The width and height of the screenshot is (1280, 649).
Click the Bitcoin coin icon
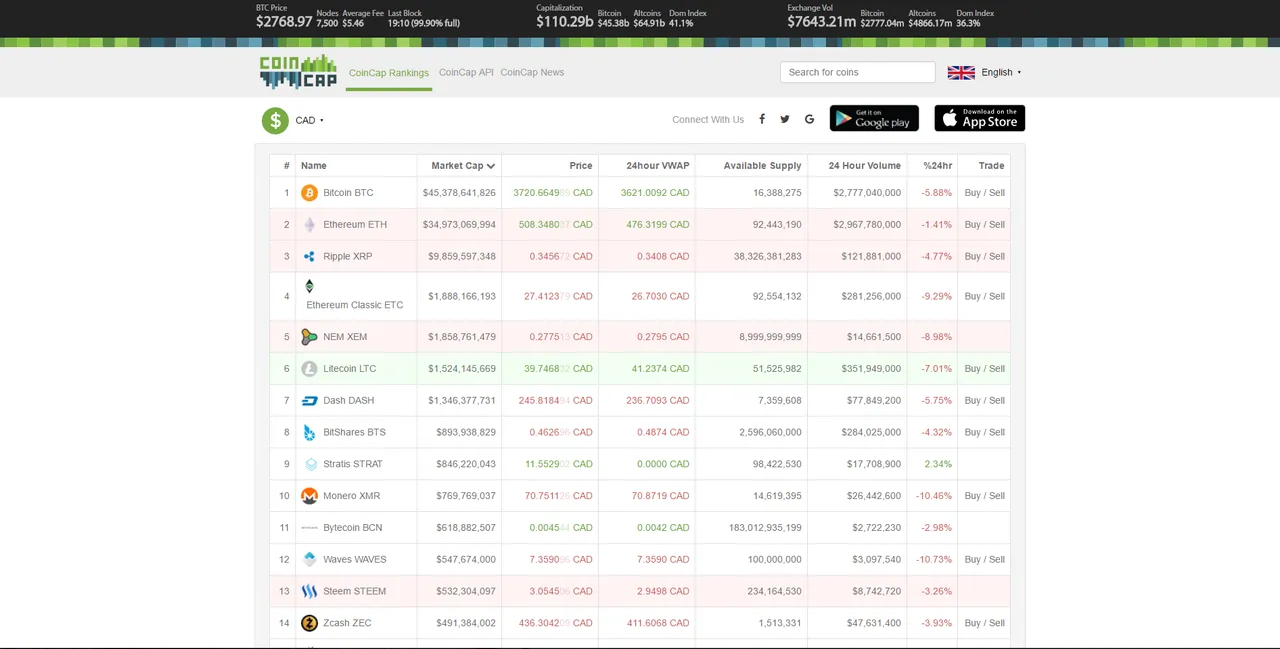pos(309,193)
